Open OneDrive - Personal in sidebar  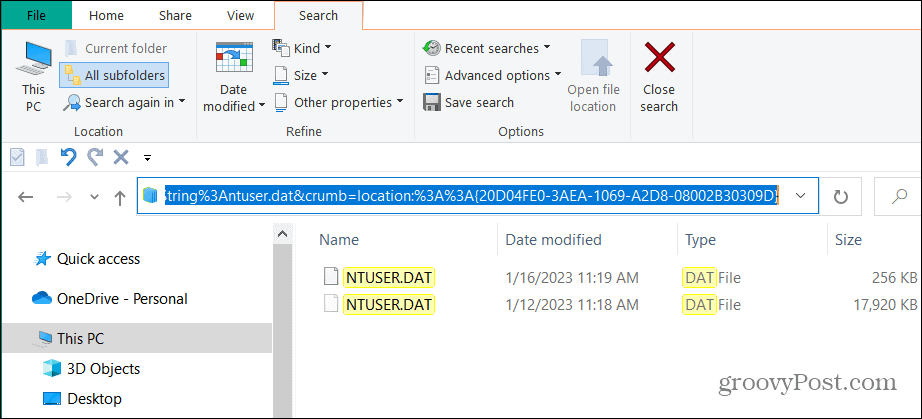coord(121,298)
